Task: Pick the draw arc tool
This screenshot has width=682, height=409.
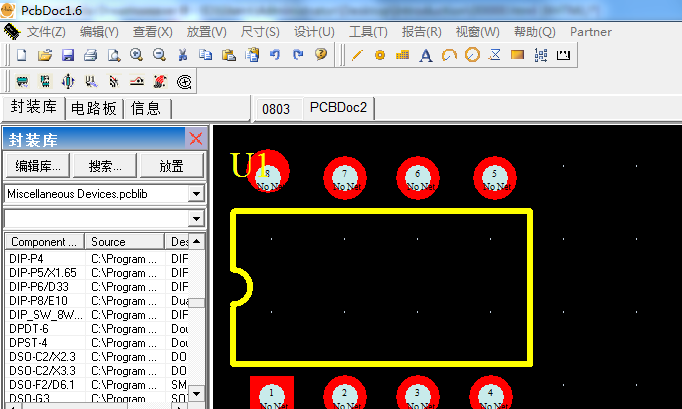Action: 449,55
